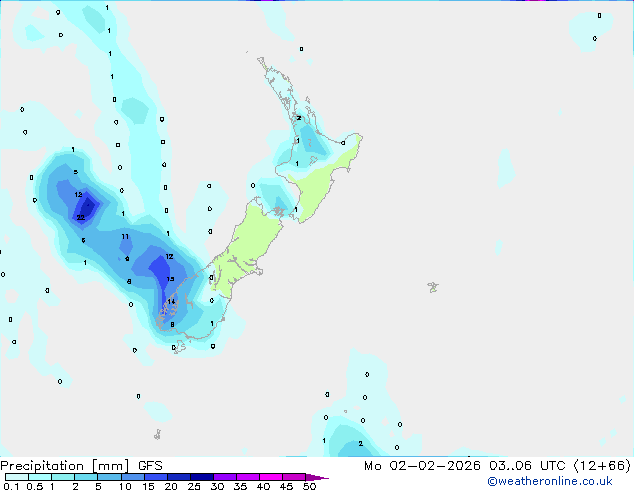Click the 0.5–1 mm legend color swatch

point(40,477)
